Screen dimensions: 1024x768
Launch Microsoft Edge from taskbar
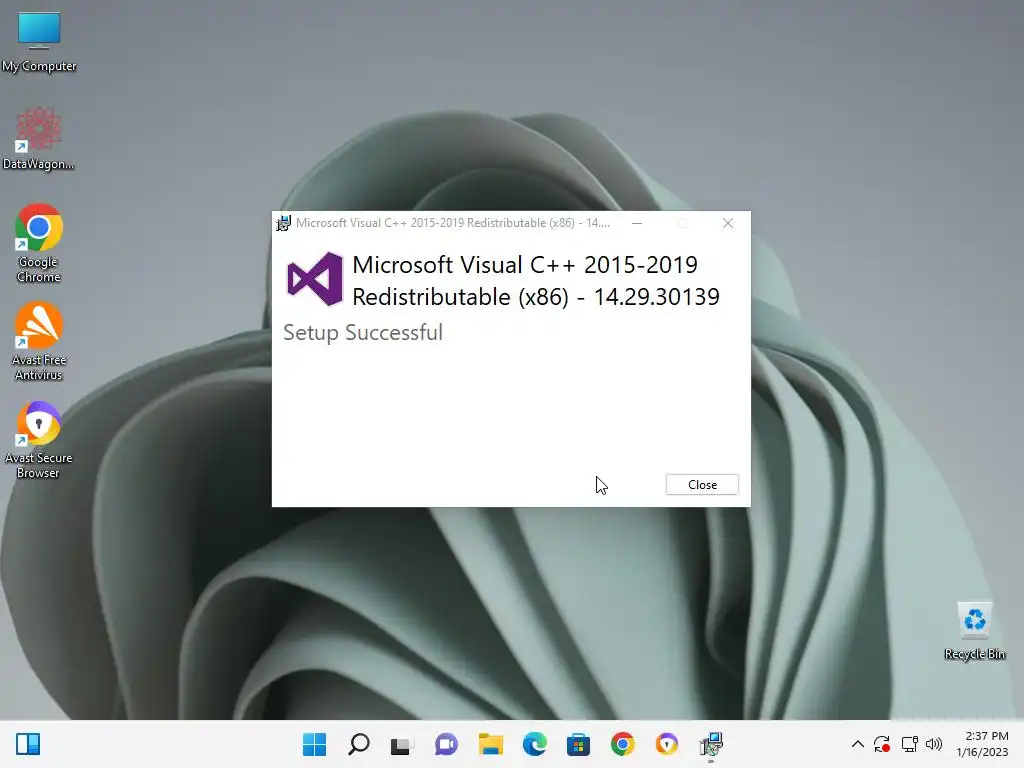click(x=534, y=744)
